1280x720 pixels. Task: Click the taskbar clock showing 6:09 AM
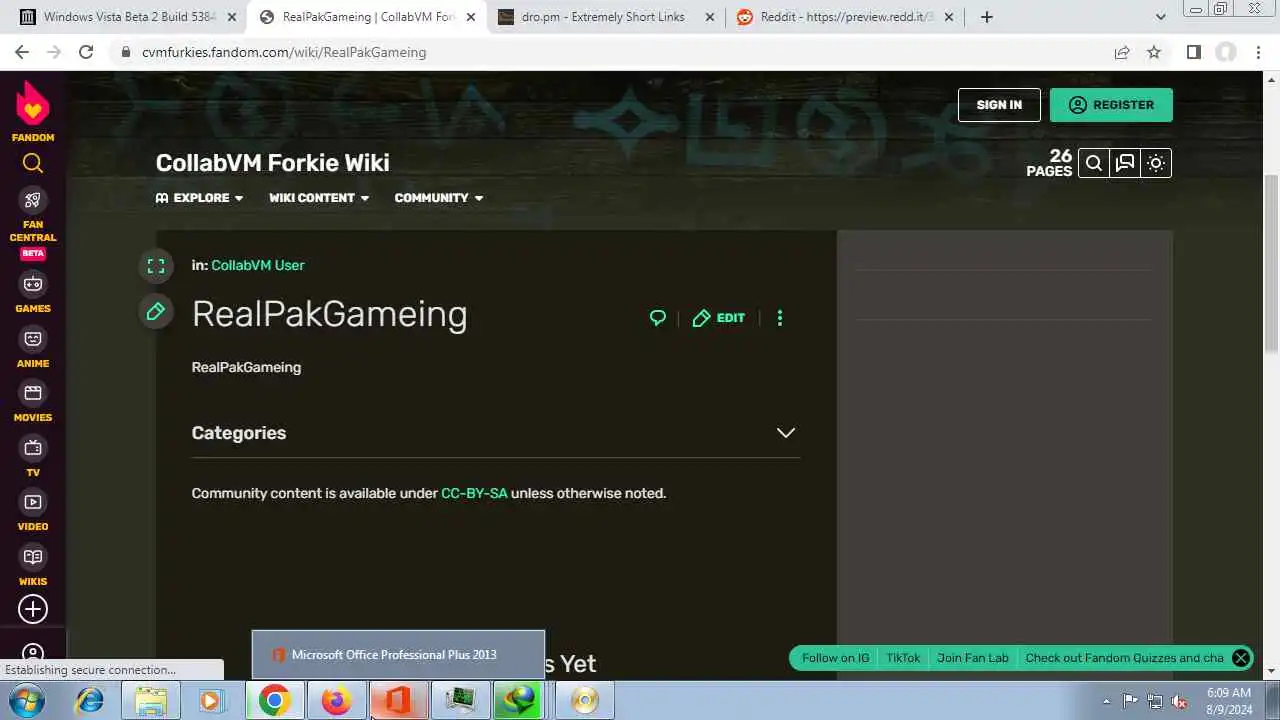pos(1228,701)
